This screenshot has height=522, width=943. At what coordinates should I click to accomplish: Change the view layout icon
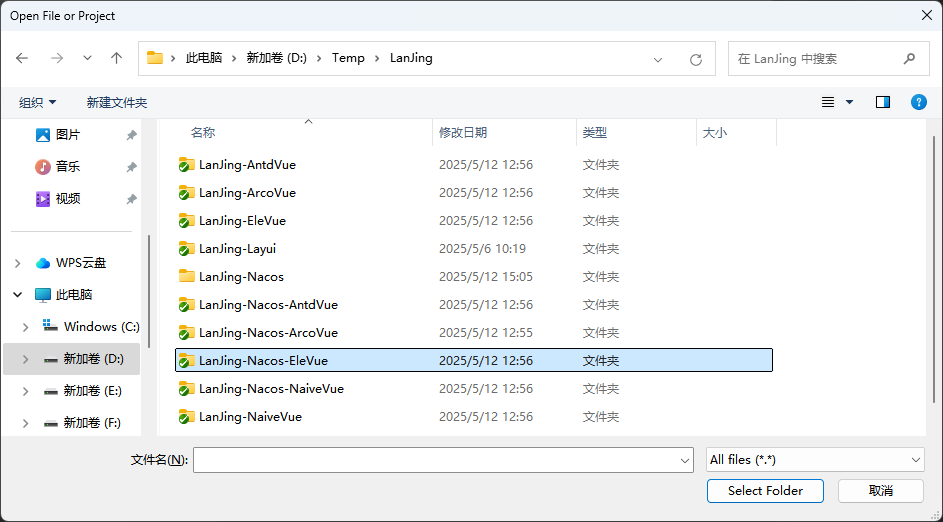click(828, 102)
